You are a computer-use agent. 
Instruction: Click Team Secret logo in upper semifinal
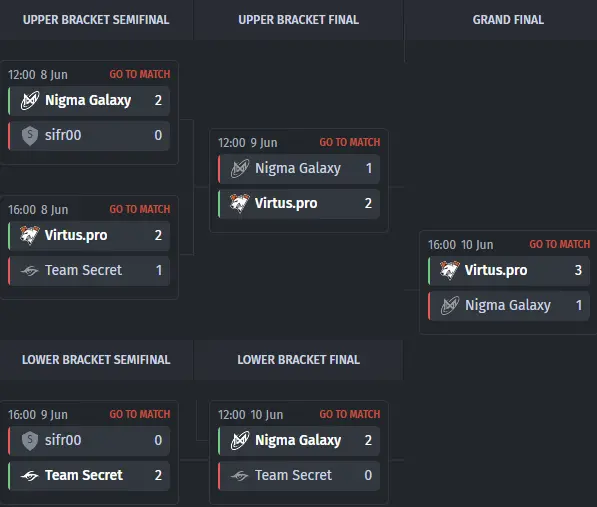(30, 271)
